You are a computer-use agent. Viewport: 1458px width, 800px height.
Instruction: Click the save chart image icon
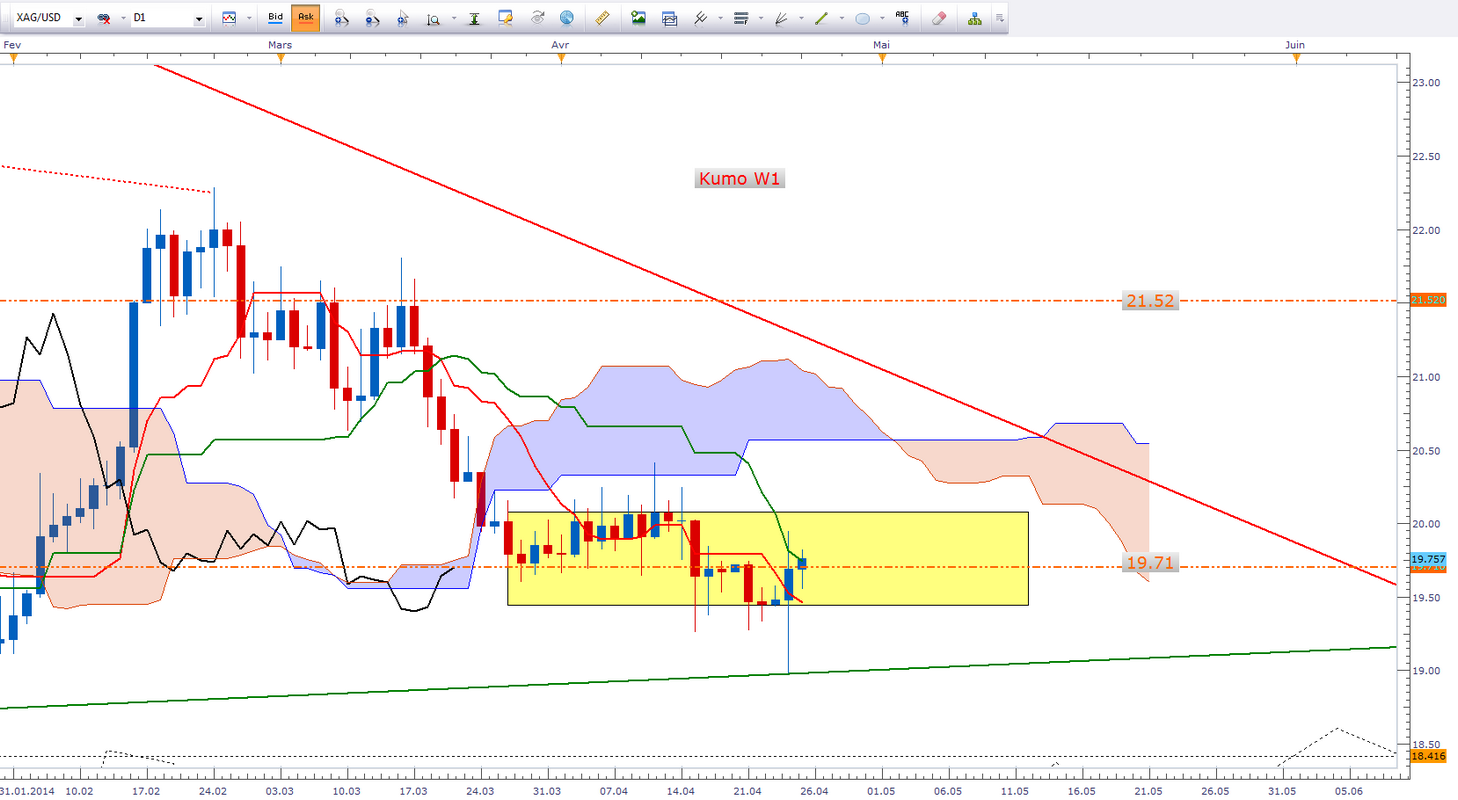click(638, 18)
